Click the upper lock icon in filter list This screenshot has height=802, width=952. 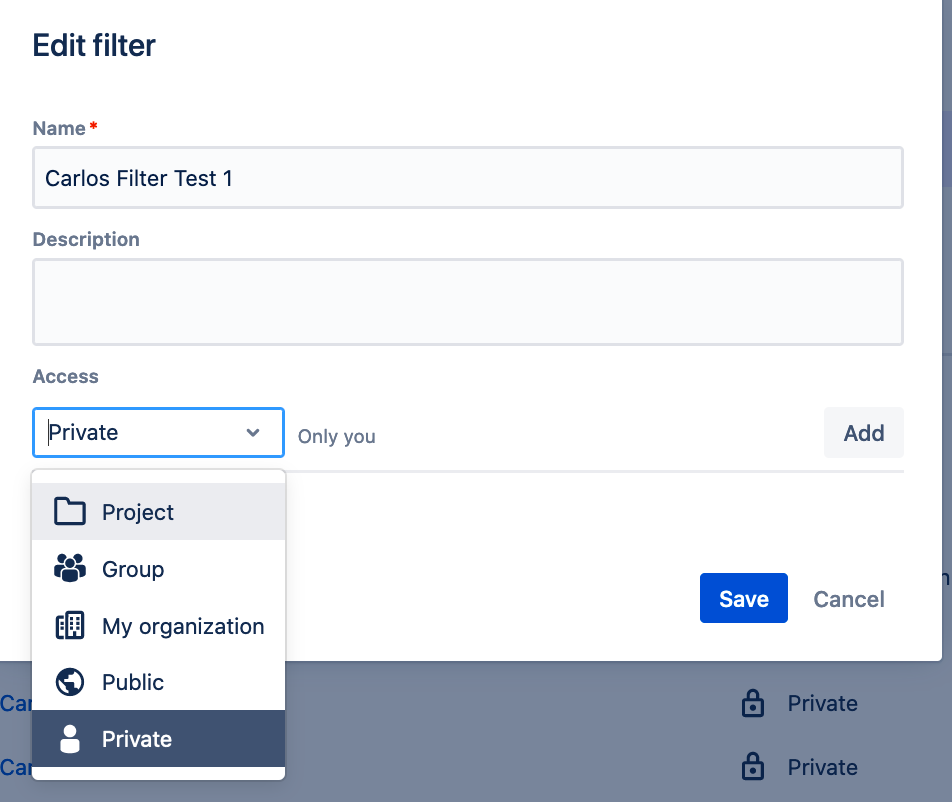tap(752, 704)
